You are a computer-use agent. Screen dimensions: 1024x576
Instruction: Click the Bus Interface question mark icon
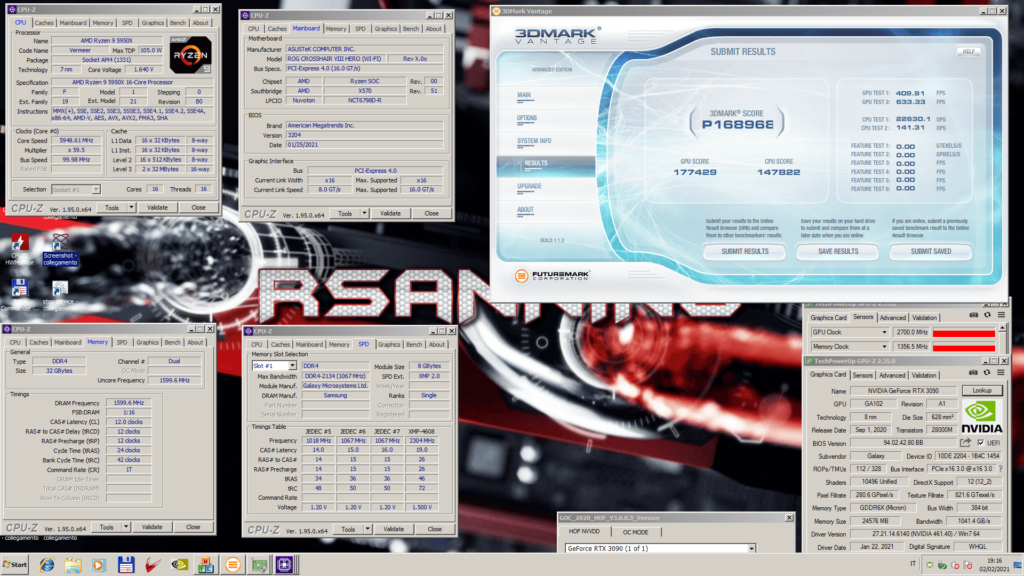(x=1000, y=469)
